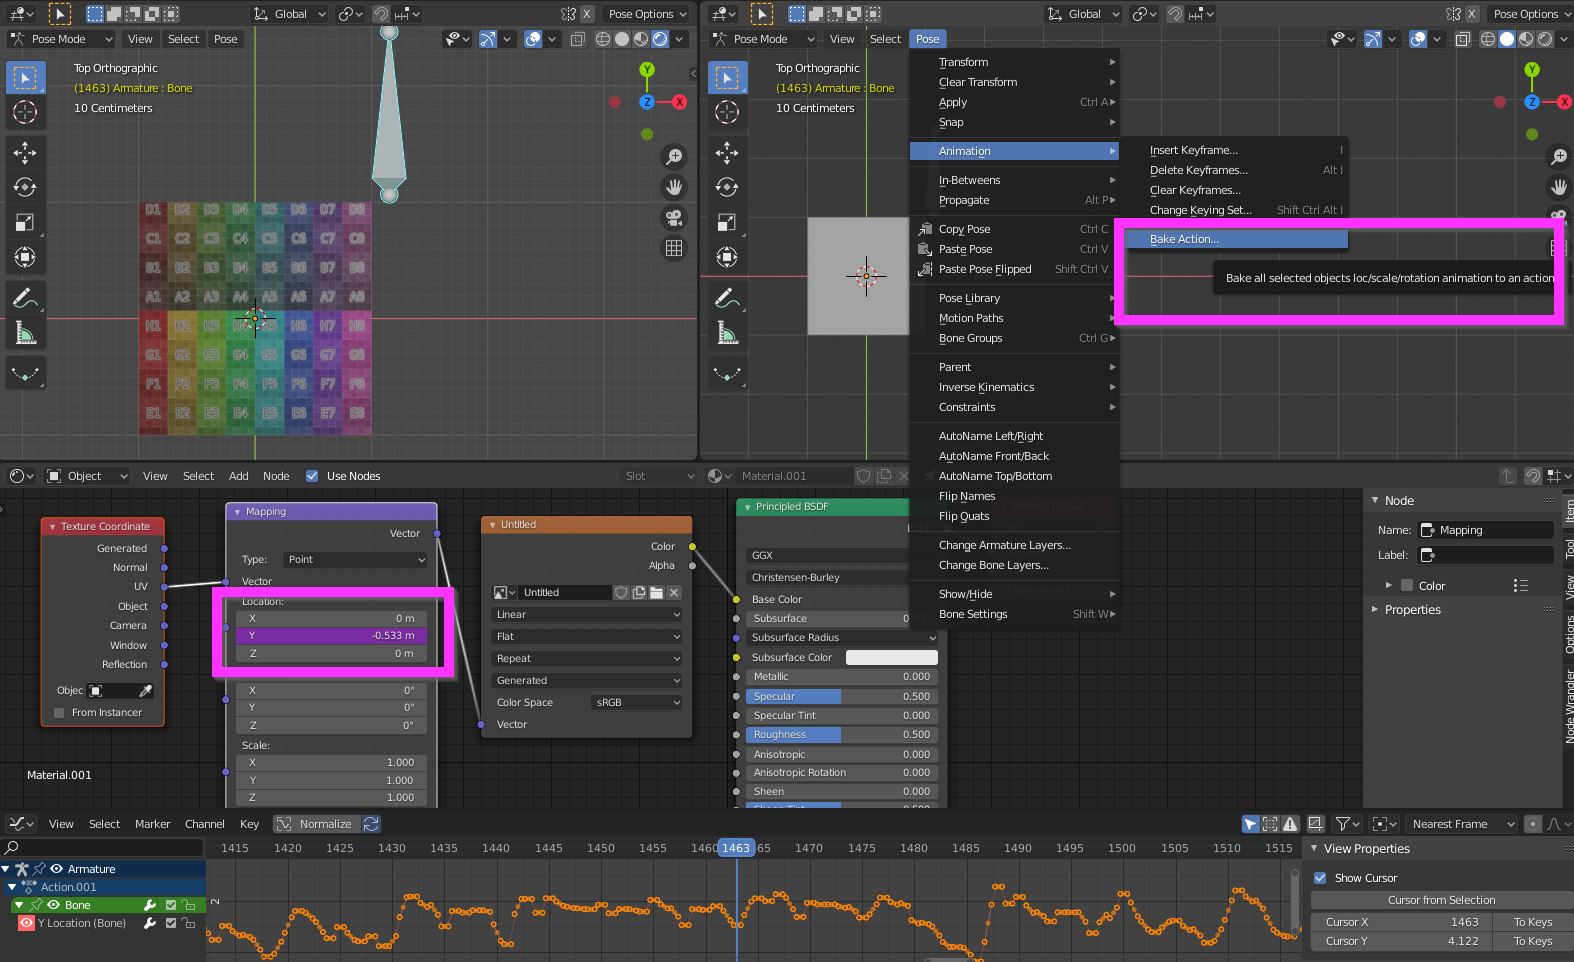Screen dimensions: 1574x962
Task: Select the Move tool in left viewport
Action: click(x=25, y=152)
